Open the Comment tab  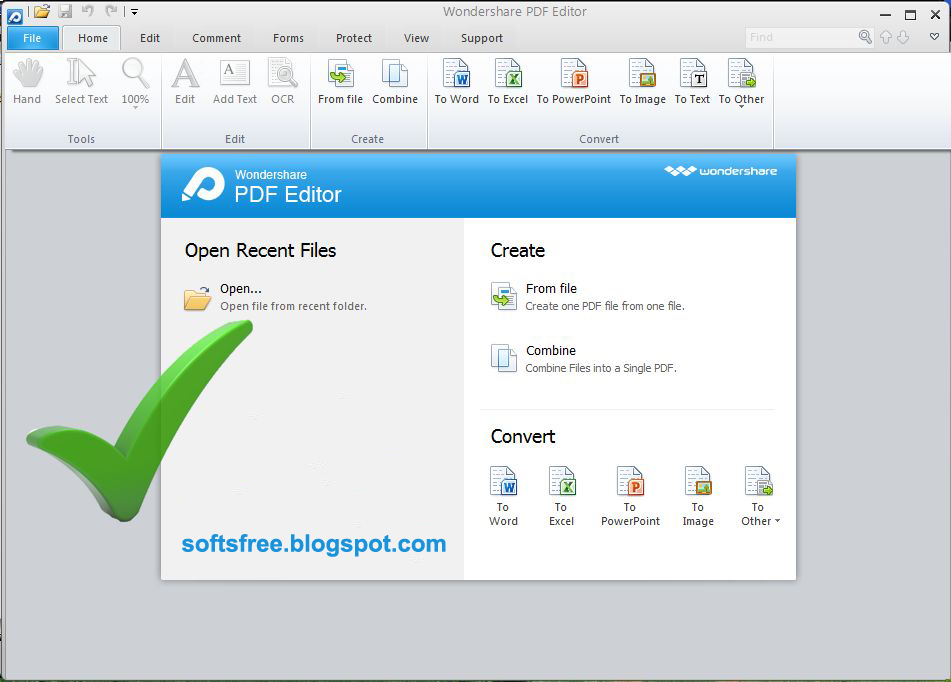[x=217, y=38]
